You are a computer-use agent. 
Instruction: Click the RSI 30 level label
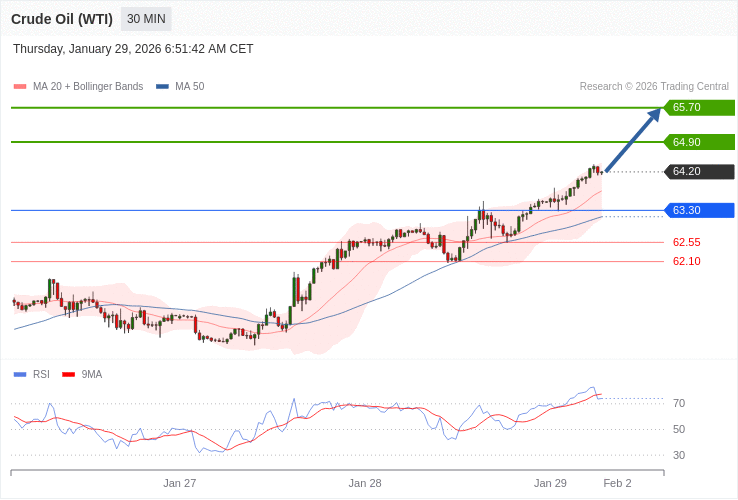tap(679, 455)
